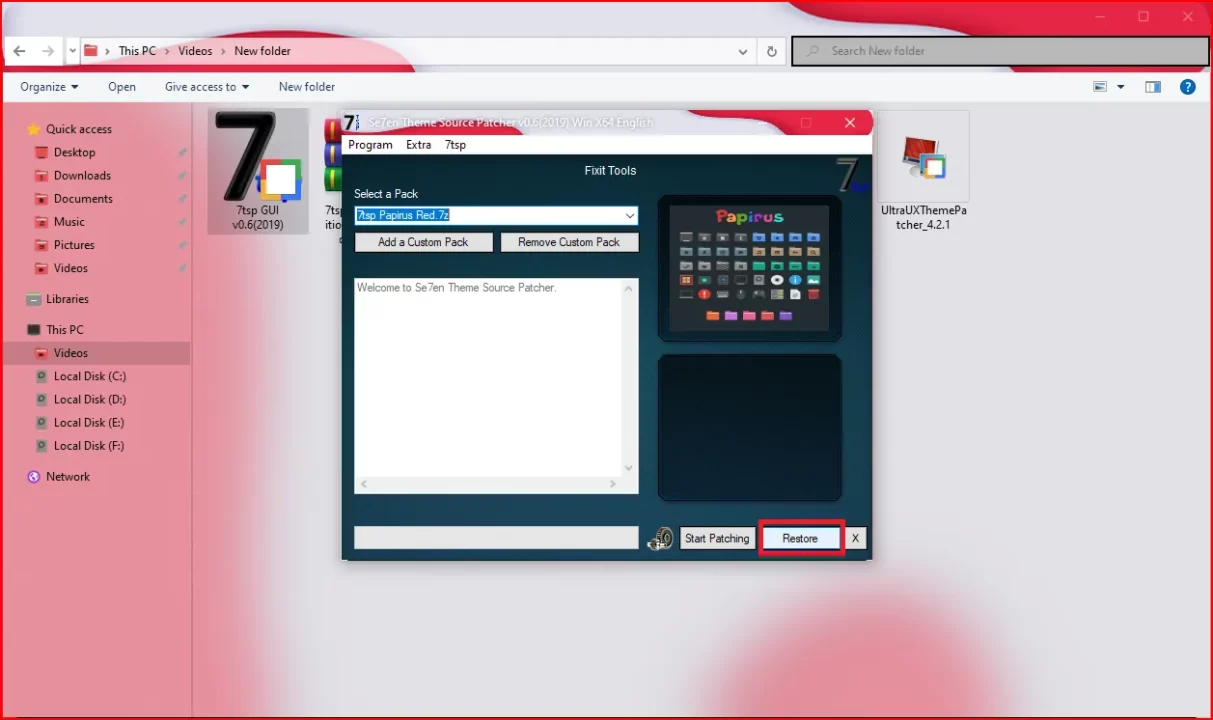This screenshot has width=1213, height=720.
Task: Open the Give access to dropdown
Action: pos(207,87)
